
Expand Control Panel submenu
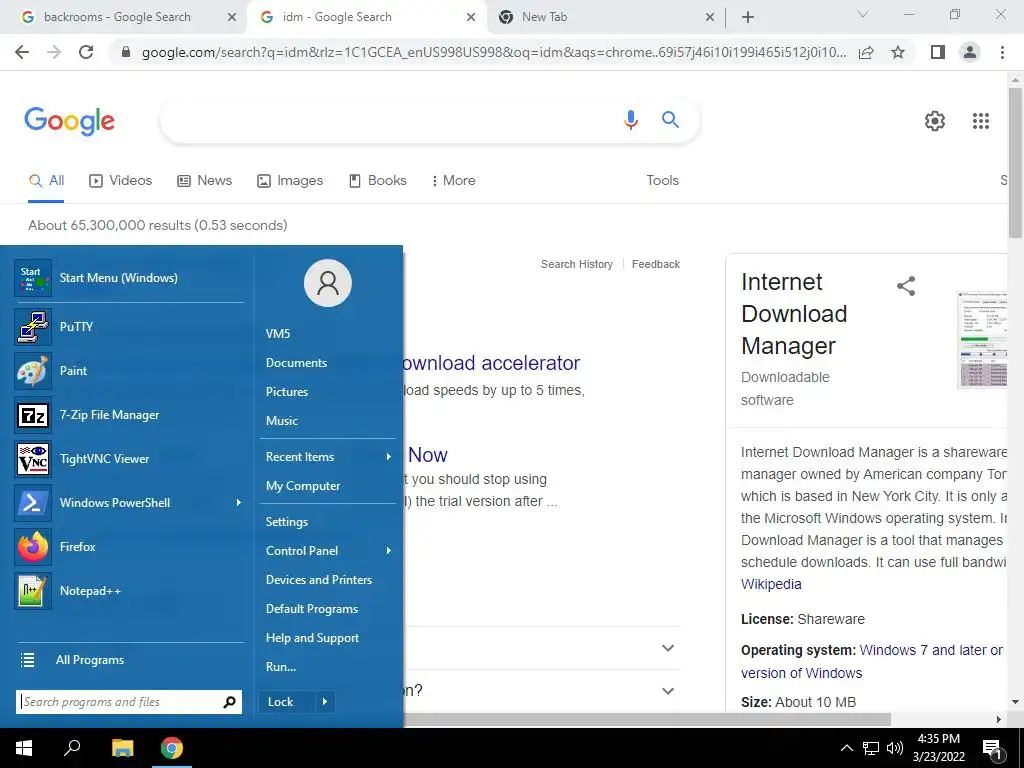point(389,551)
